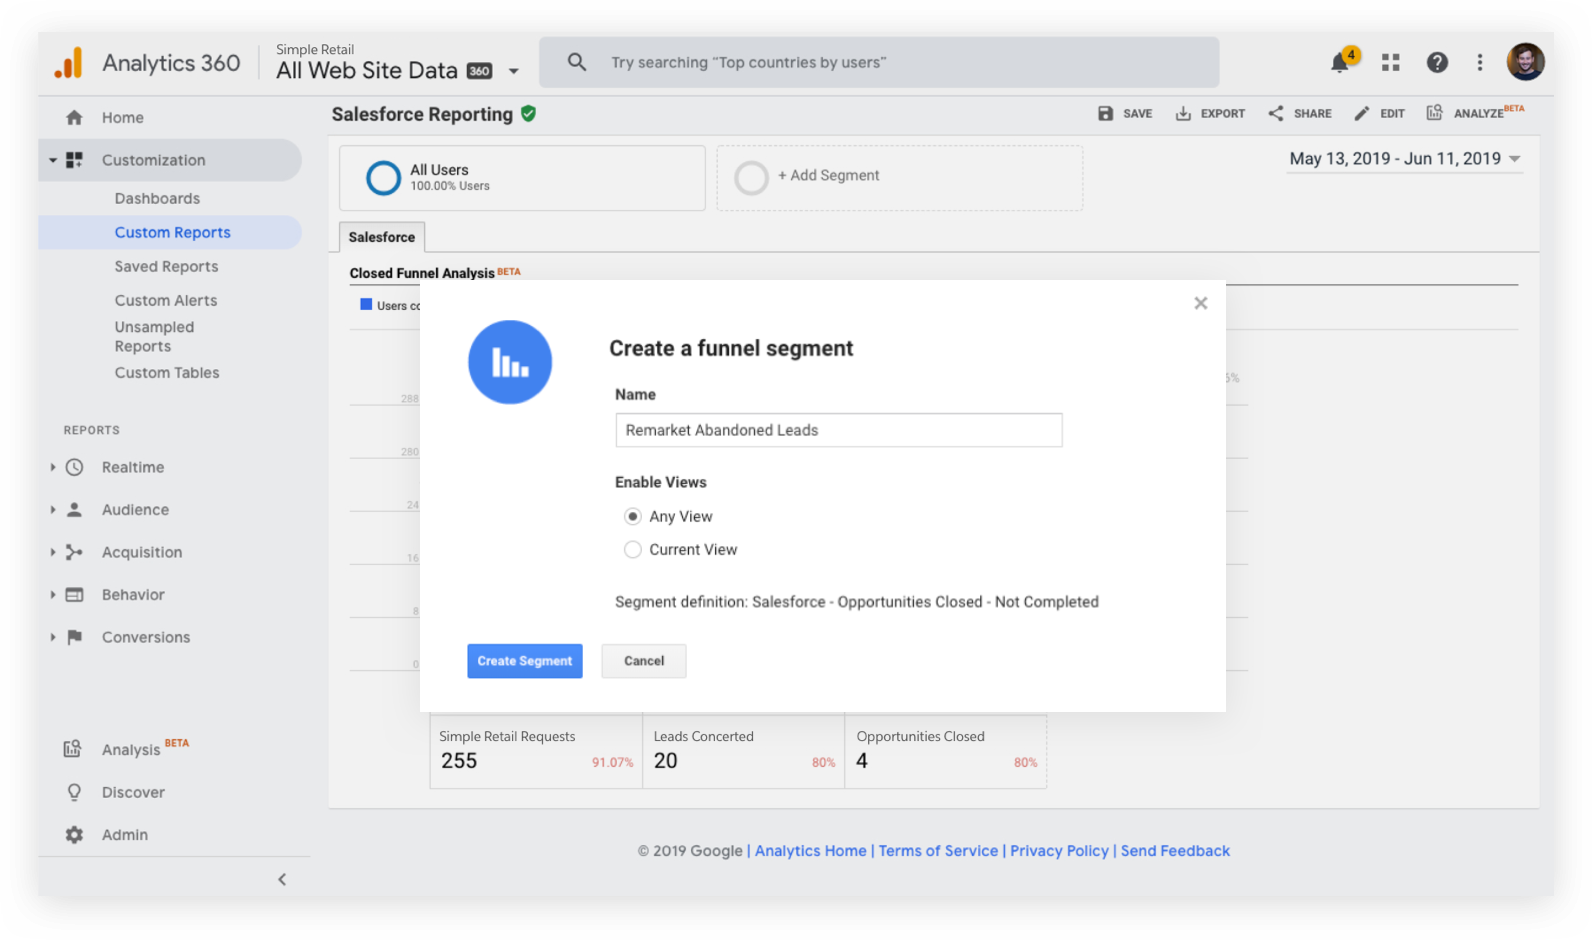Open Saved Reports in the sidebar
Image resolution: width=1592 pixels, height=940 pixels.
pos(166,267)
